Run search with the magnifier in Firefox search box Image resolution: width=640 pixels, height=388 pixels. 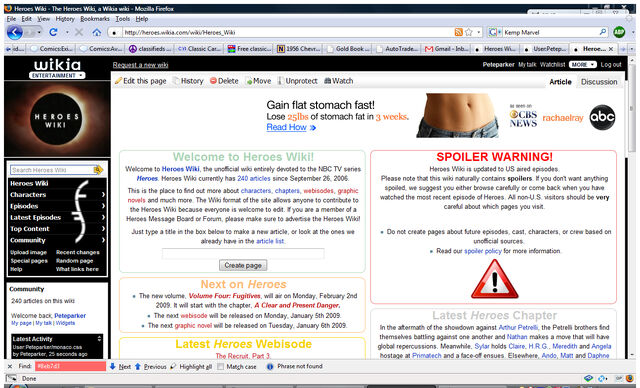tap(602, 32)
